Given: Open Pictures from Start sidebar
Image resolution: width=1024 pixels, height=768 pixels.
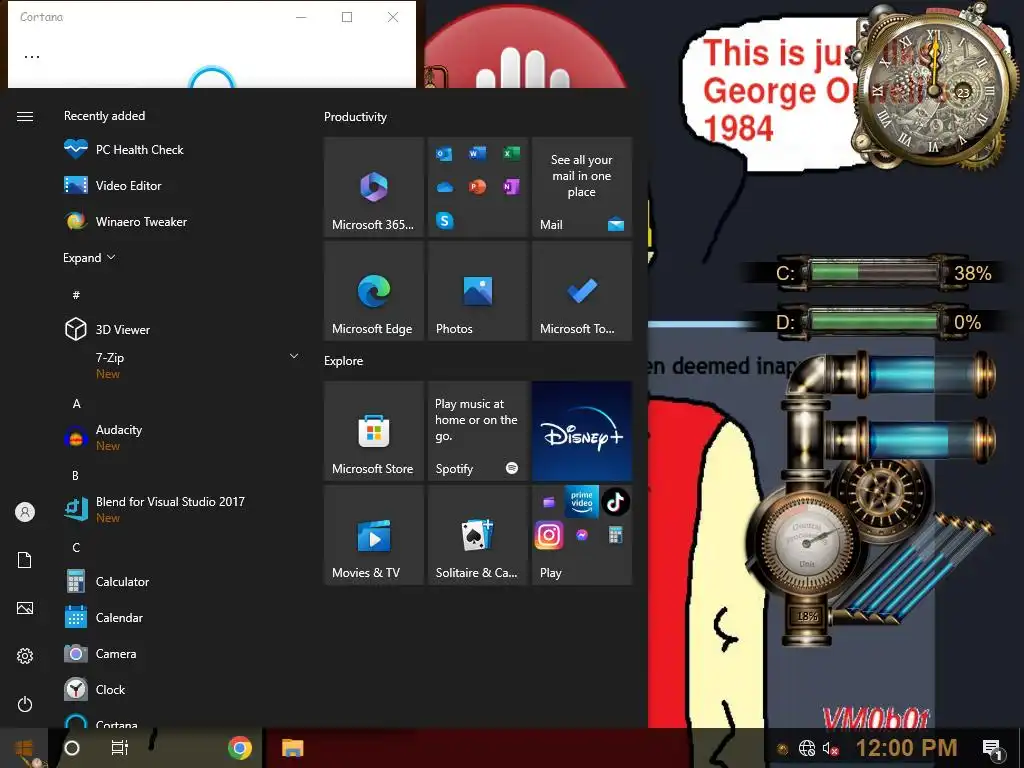Looking at the screenshot, I should (25, 608).
